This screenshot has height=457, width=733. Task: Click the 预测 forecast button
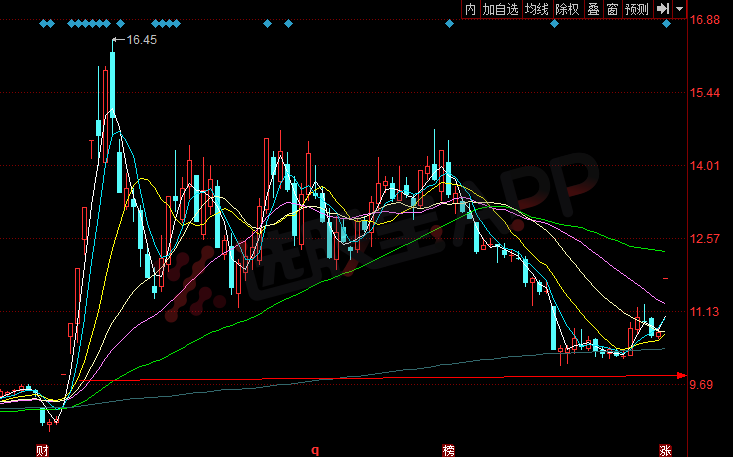pos(637,9)
